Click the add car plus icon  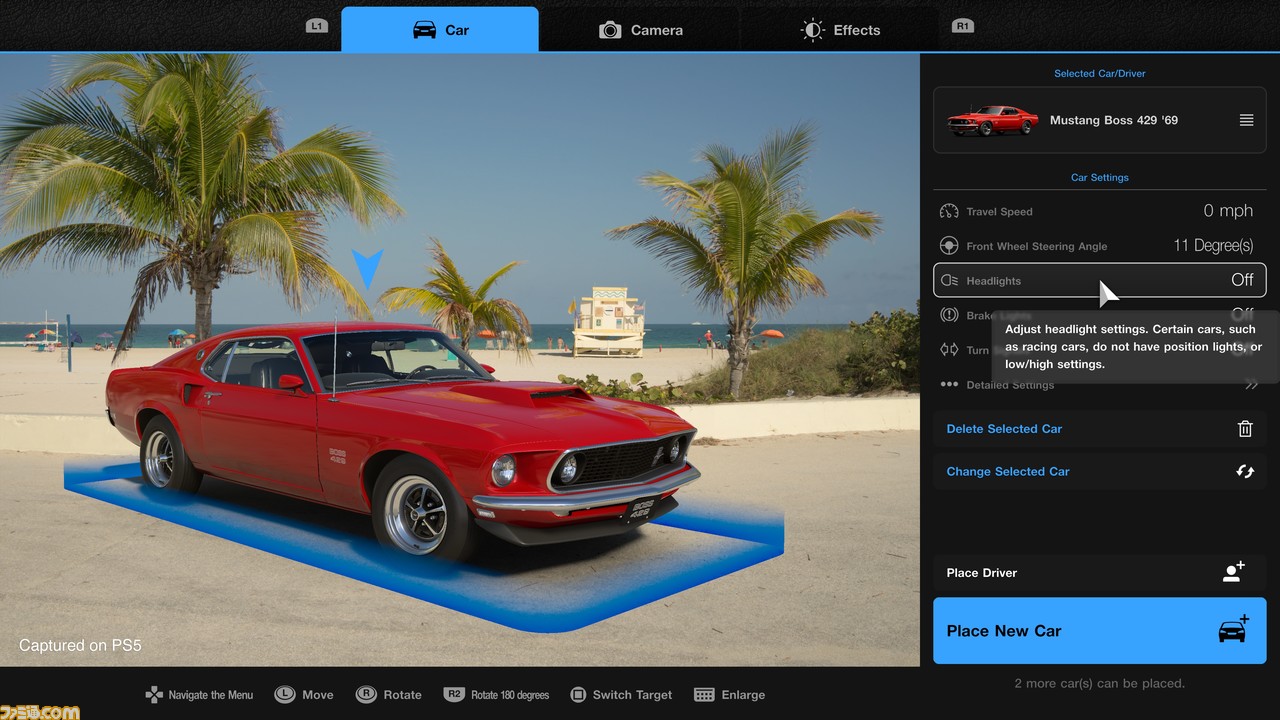click(x=1234, y=629)
